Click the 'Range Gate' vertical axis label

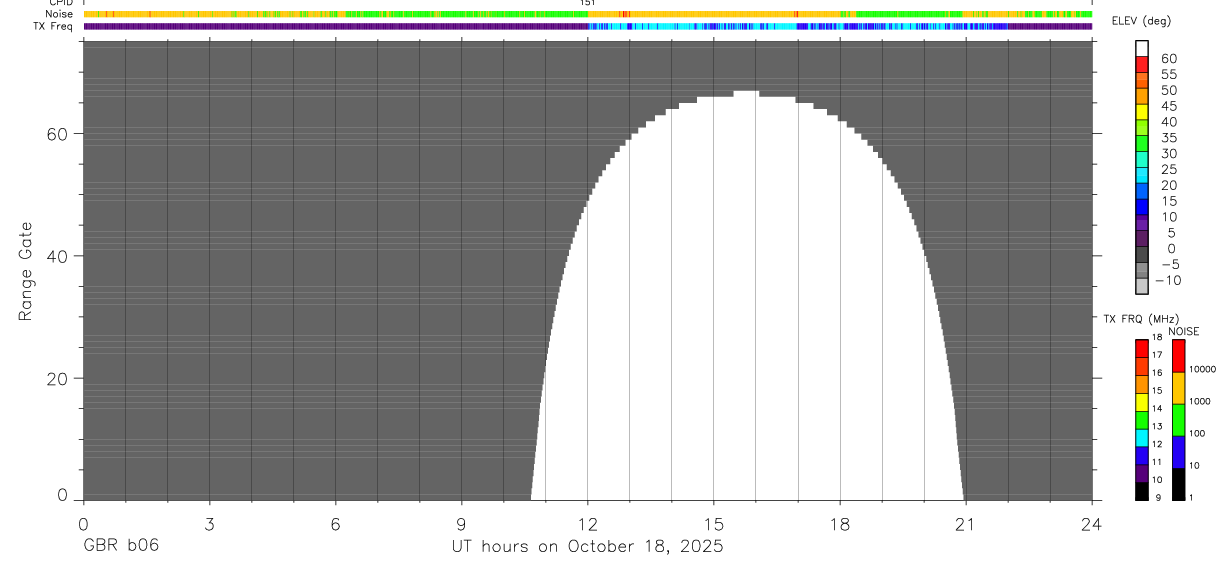(x=28, y=272)
